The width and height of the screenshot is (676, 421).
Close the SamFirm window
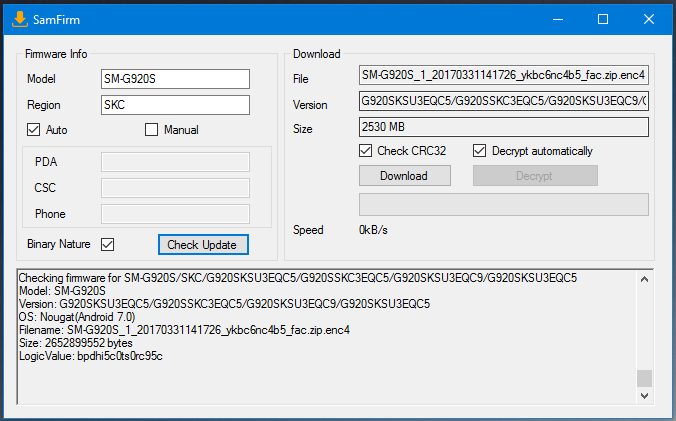(649, 19)
